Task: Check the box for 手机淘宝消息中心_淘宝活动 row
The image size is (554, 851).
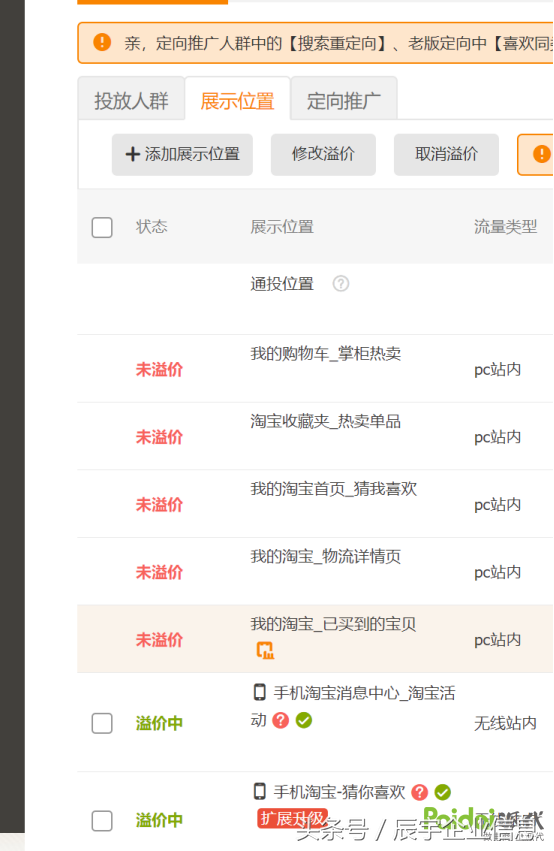Action: coord(102,723)
